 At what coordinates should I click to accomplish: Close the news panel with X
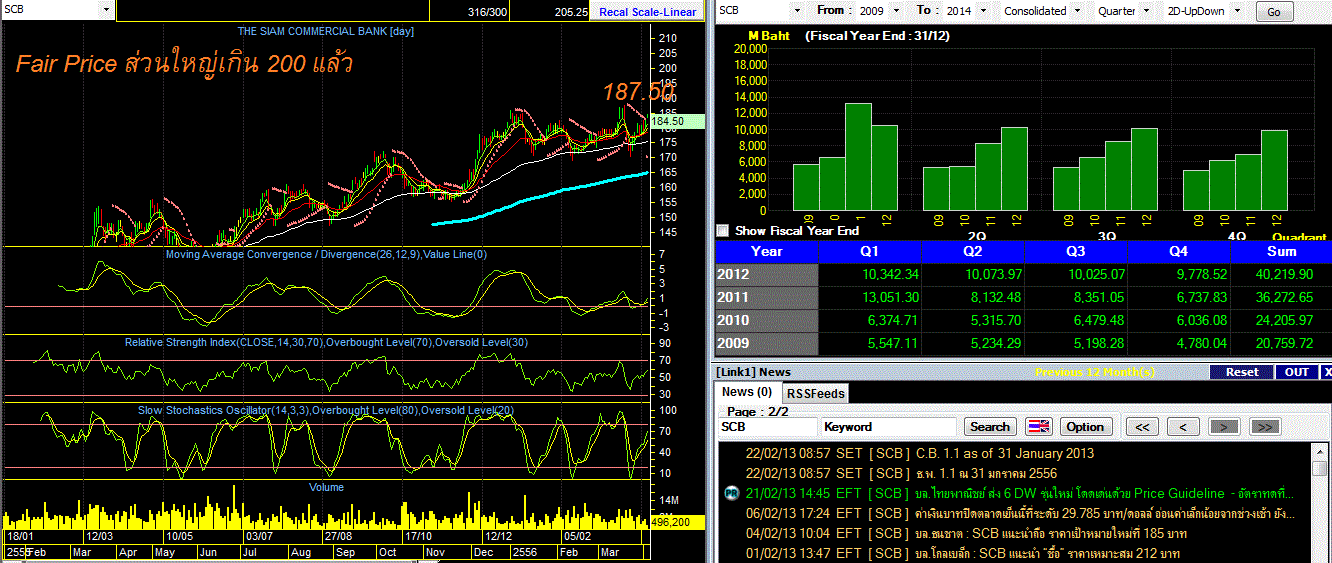(1326, 372)
